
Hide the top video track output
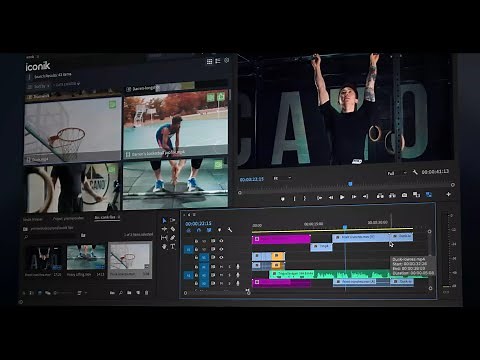[221, 241]
